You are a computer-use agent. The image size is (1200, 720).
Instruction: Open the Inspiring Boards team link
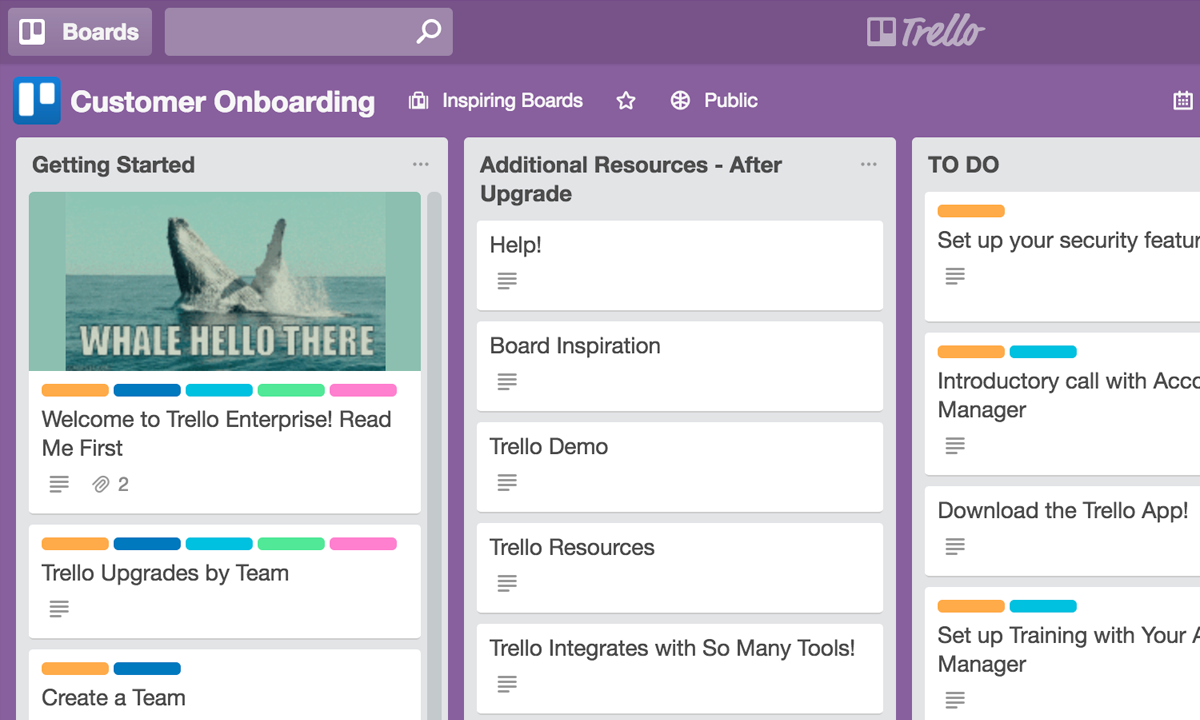point(512,101)
